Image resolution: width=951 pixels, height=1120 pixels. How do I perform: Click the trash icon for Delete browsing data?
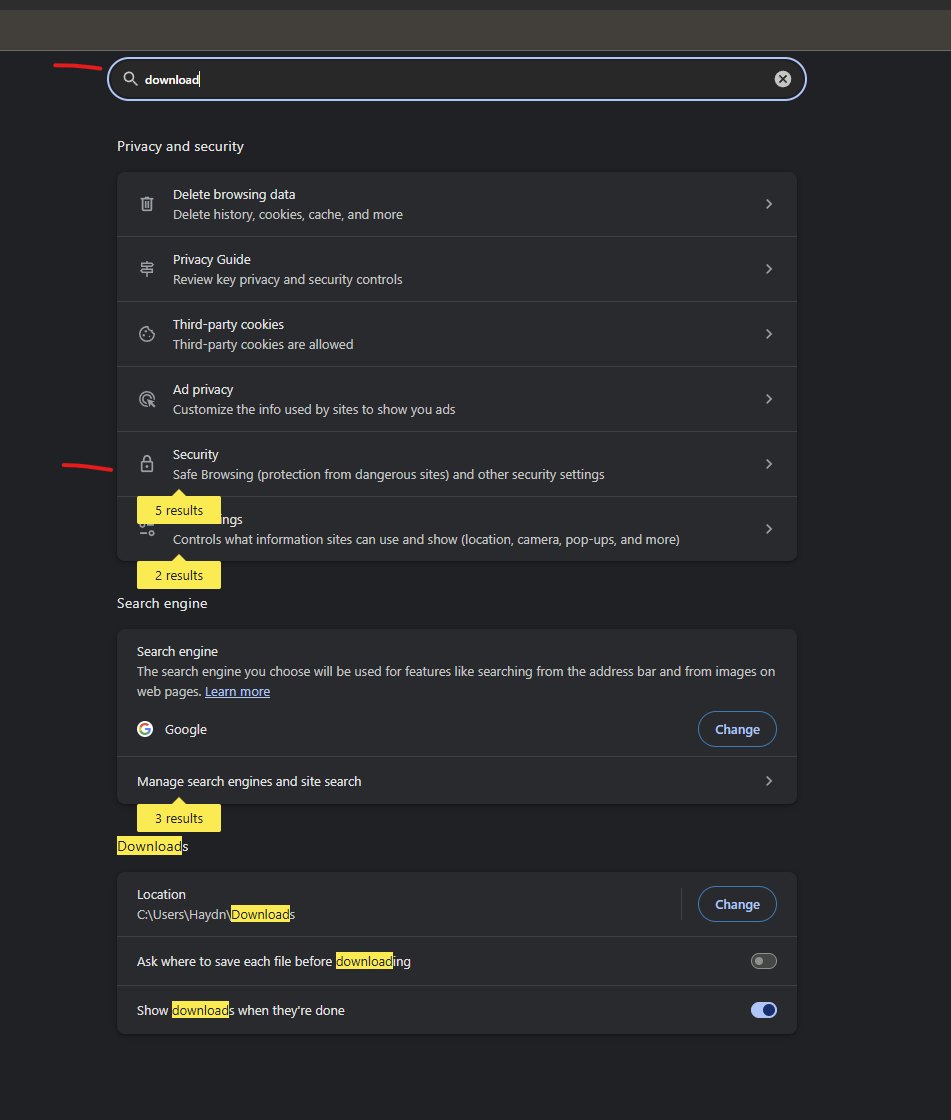[147, 204]
